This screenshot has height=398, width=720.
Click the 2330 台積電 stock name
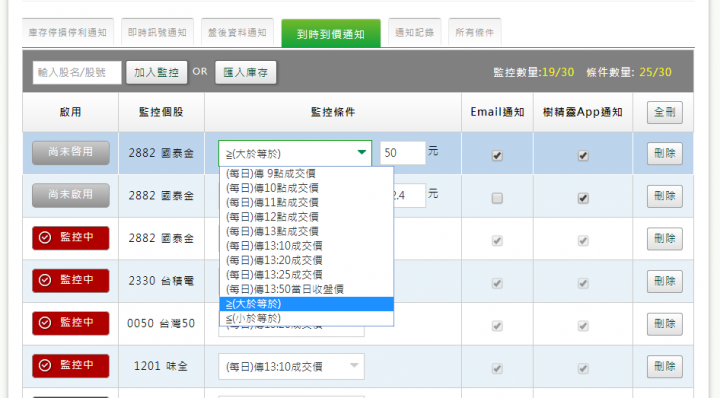161,280
